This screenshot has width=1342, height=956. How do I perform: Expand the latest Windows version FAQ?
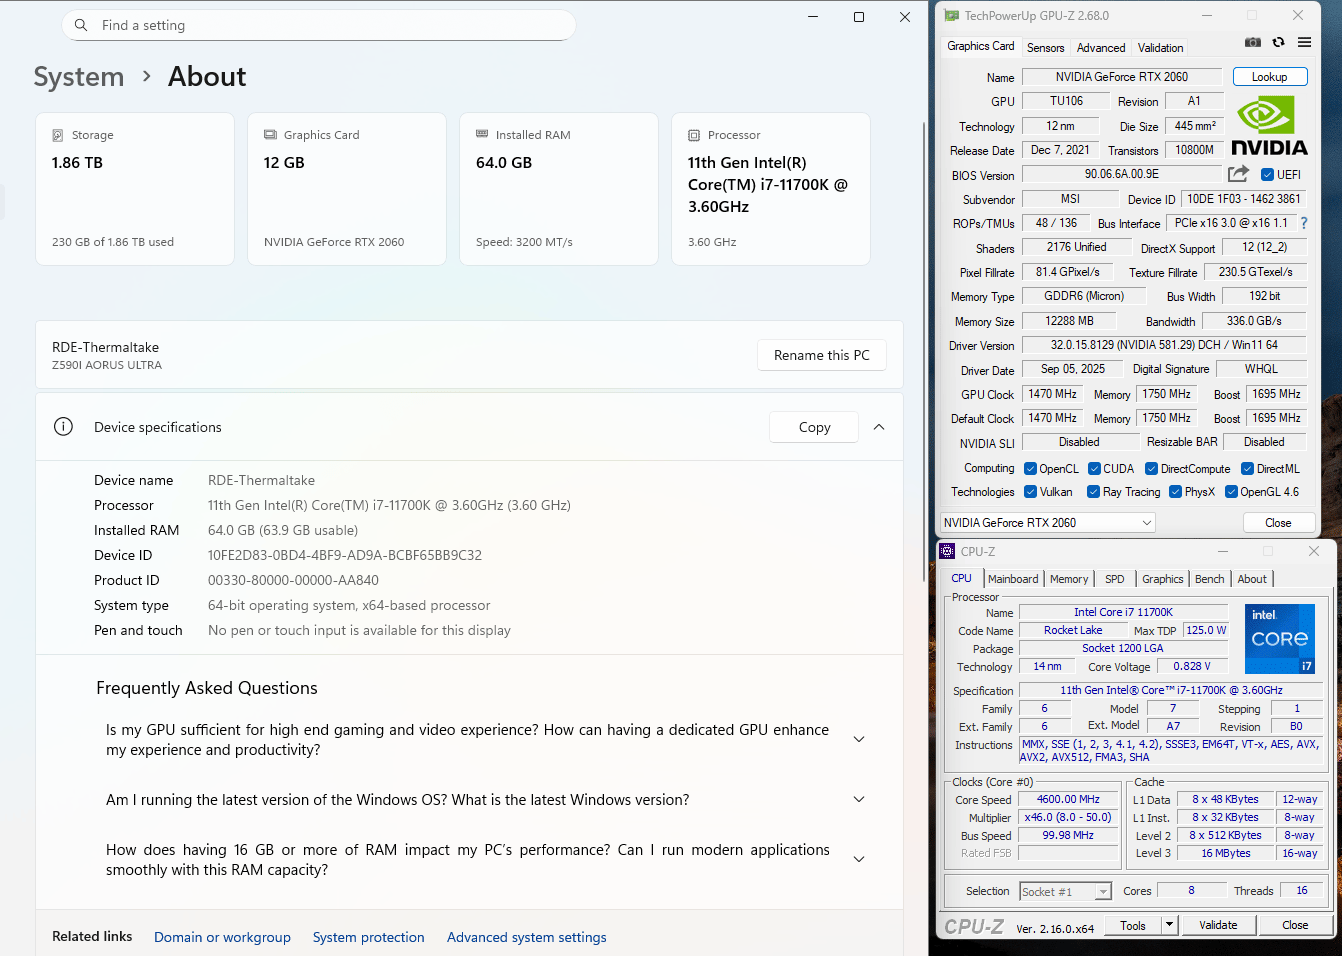pyautogui.click(x=859, y=799)
